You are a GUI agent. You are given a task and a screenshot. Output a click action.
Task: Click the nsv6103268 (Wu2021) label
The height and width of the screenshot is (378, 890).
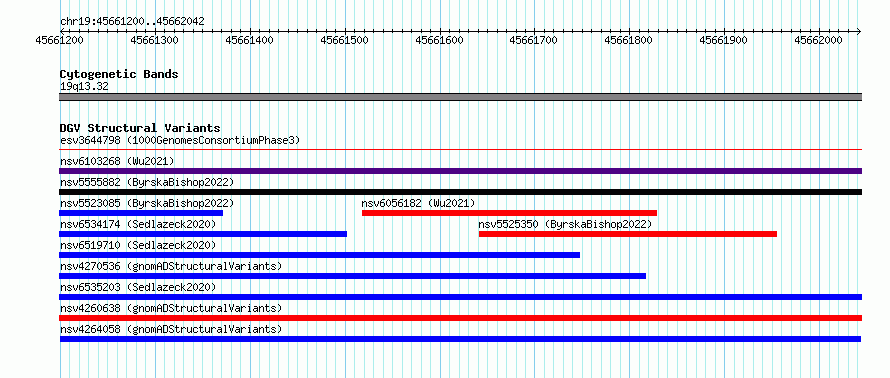(117, 161)
